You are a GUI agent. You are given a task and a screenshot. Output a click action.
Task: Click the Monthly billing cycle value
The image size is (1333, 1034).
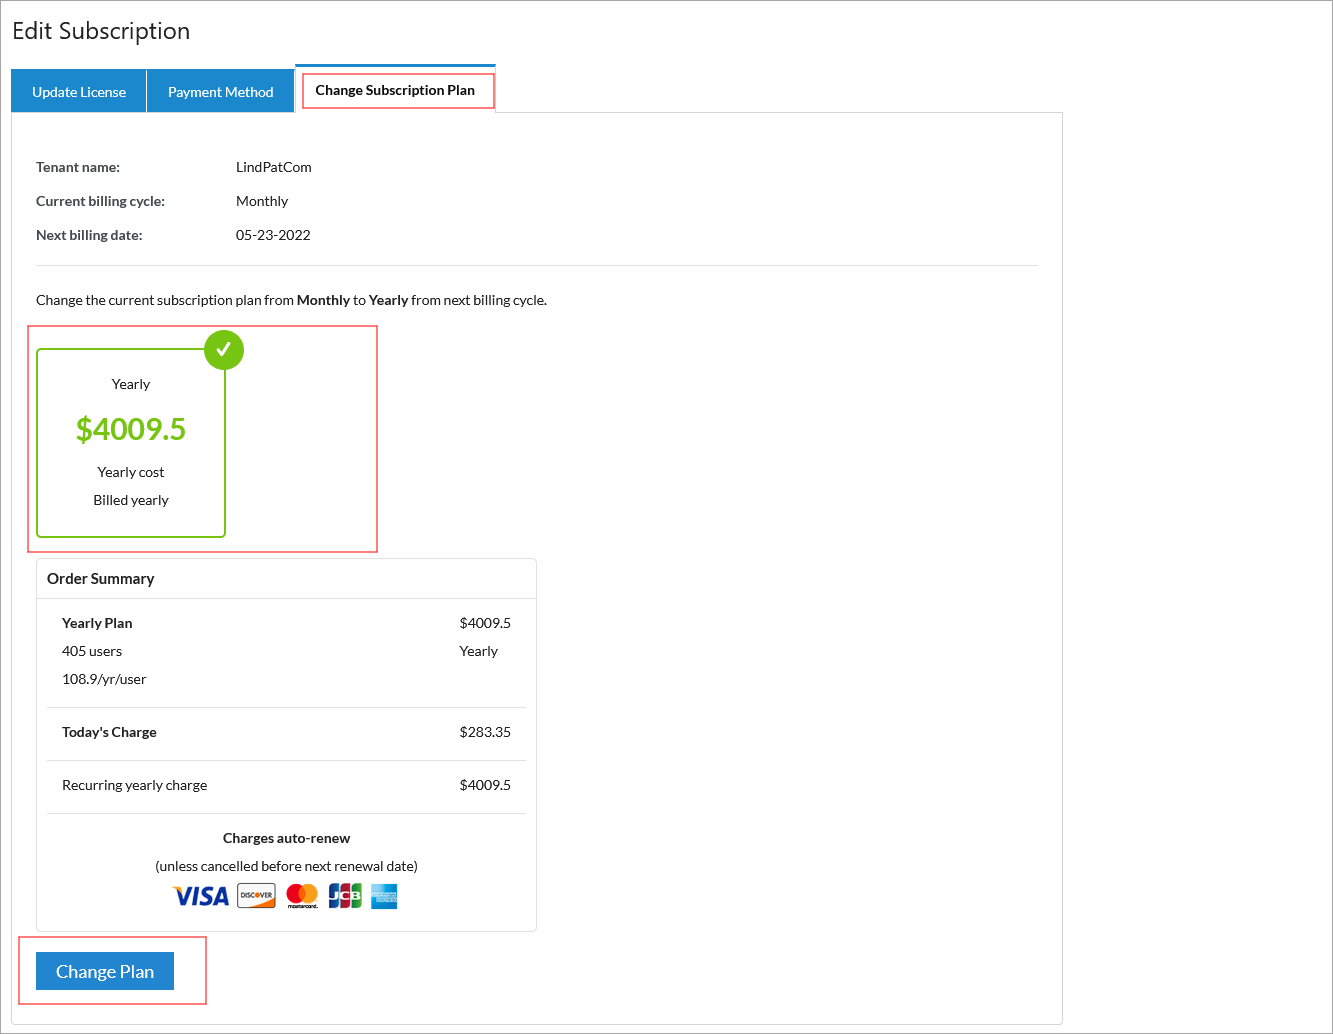coord(262,201)
